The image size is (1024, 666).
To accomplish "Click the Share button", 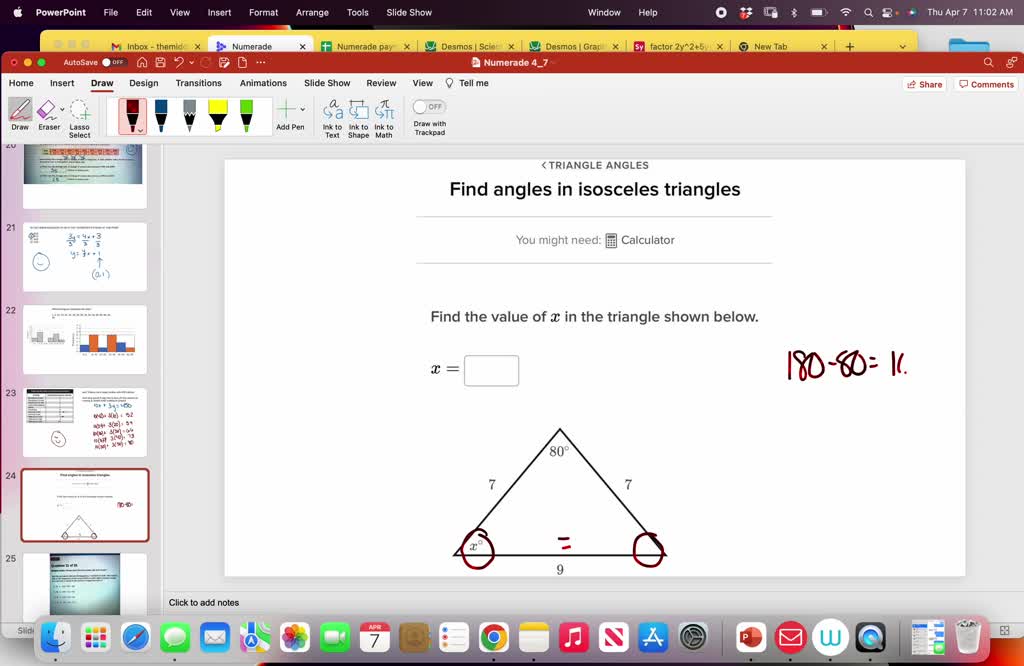I will pyautogui.click(x=923, y=84).
